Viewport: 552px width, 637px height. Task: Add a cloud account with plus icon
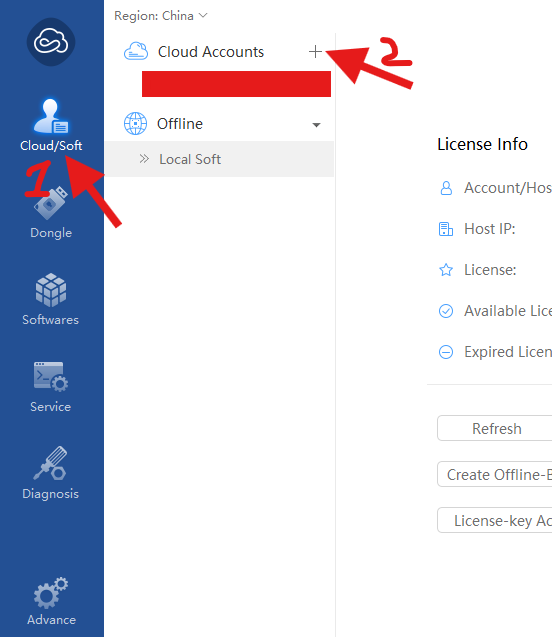pos(315,52)
